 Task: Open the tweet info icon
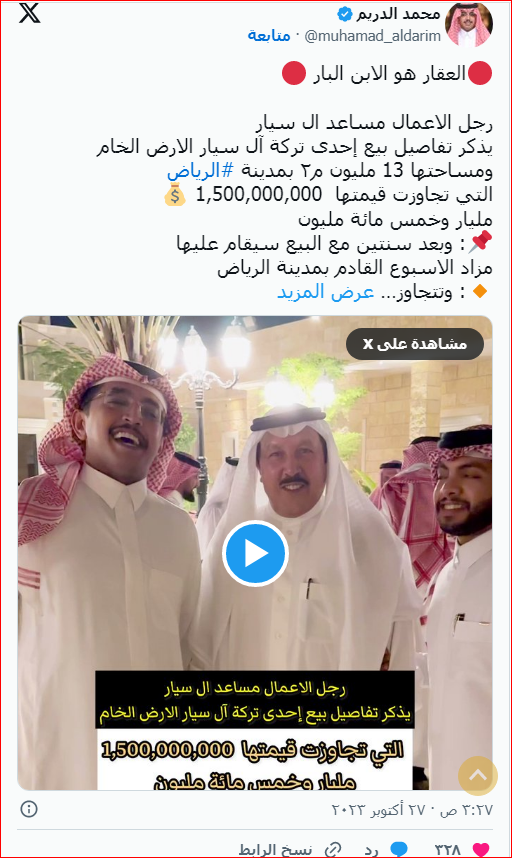[x=28, y=809]
